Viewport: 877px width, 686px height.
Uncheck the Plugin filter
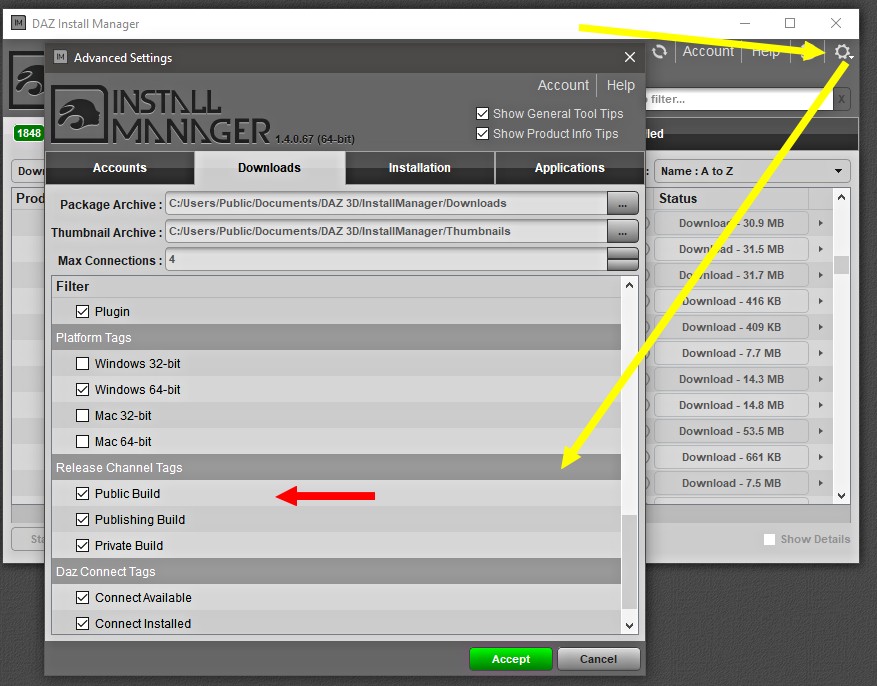82,311
